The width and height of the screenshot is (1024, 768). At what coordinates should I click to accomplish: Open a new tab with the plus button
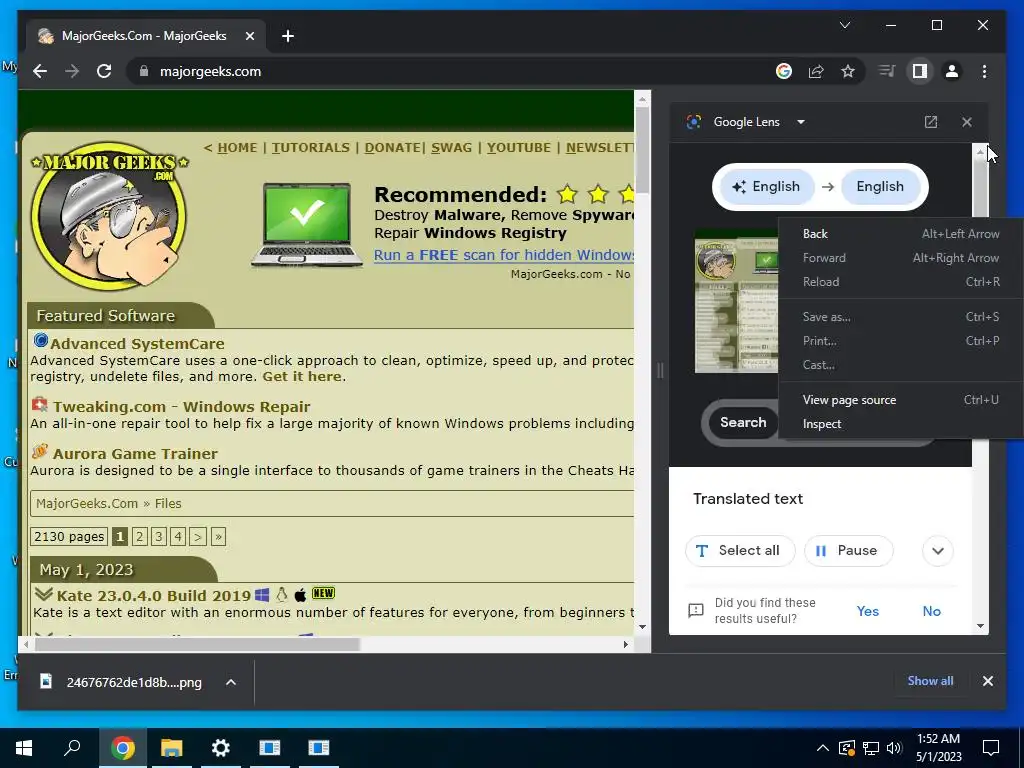tap(288, 36)
